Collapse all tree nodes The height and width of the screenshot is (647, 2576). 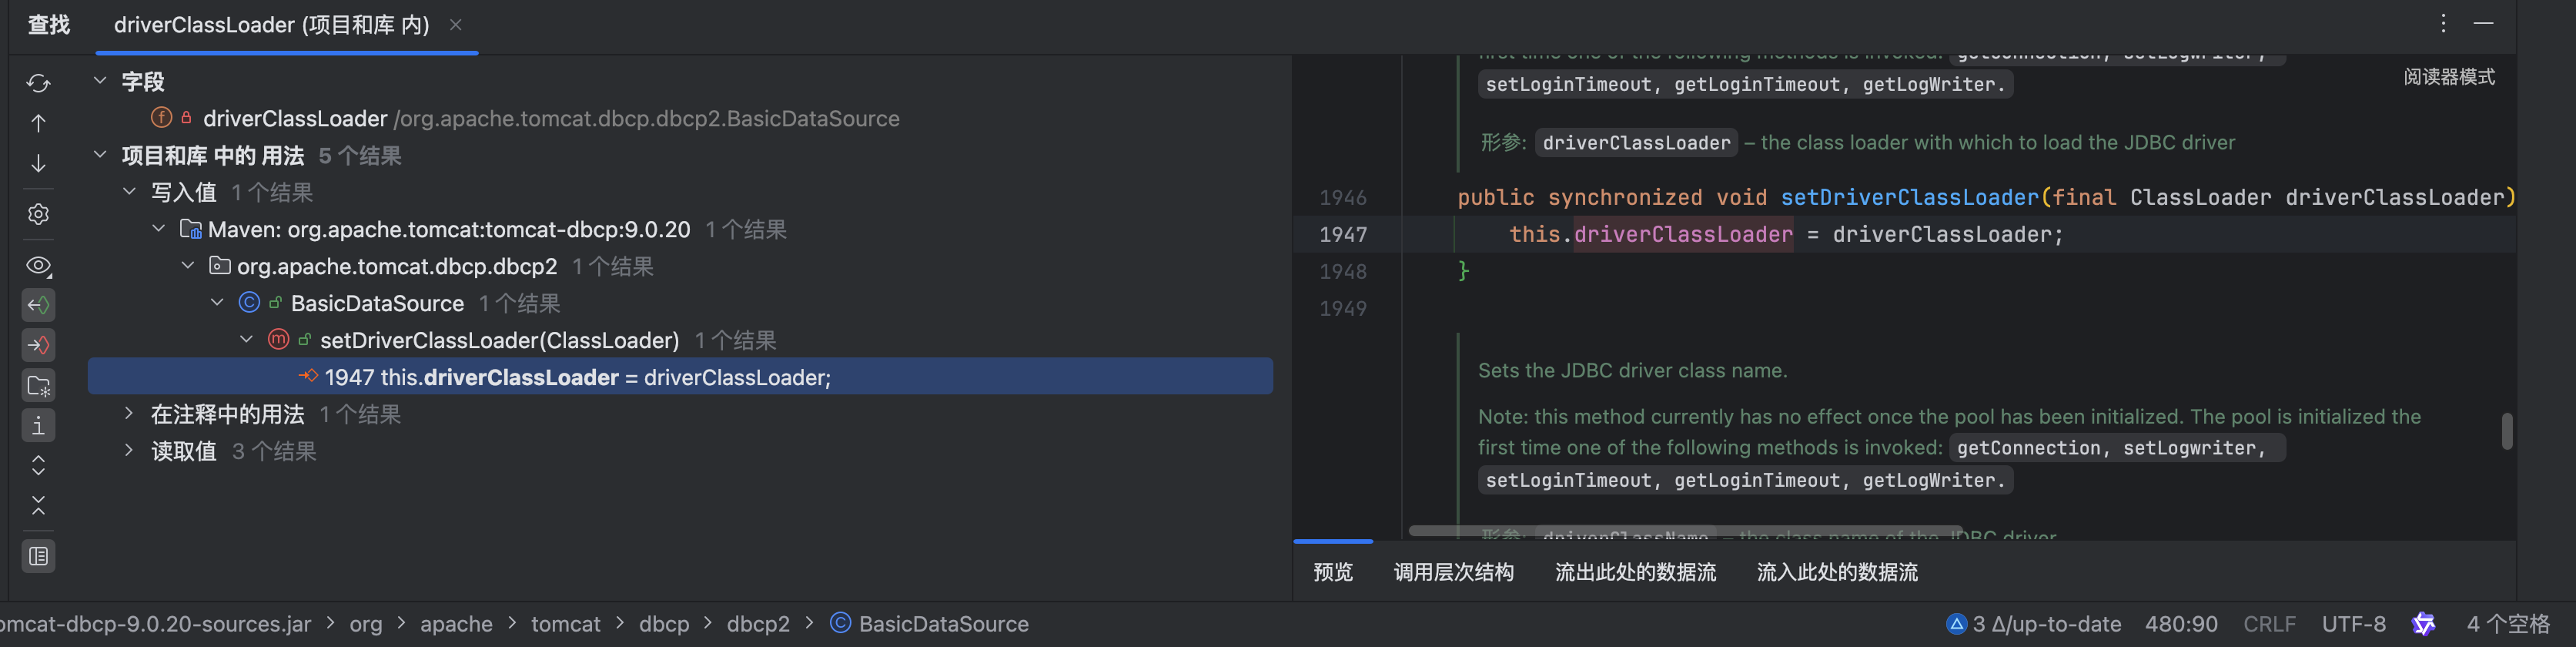[38, 506]
